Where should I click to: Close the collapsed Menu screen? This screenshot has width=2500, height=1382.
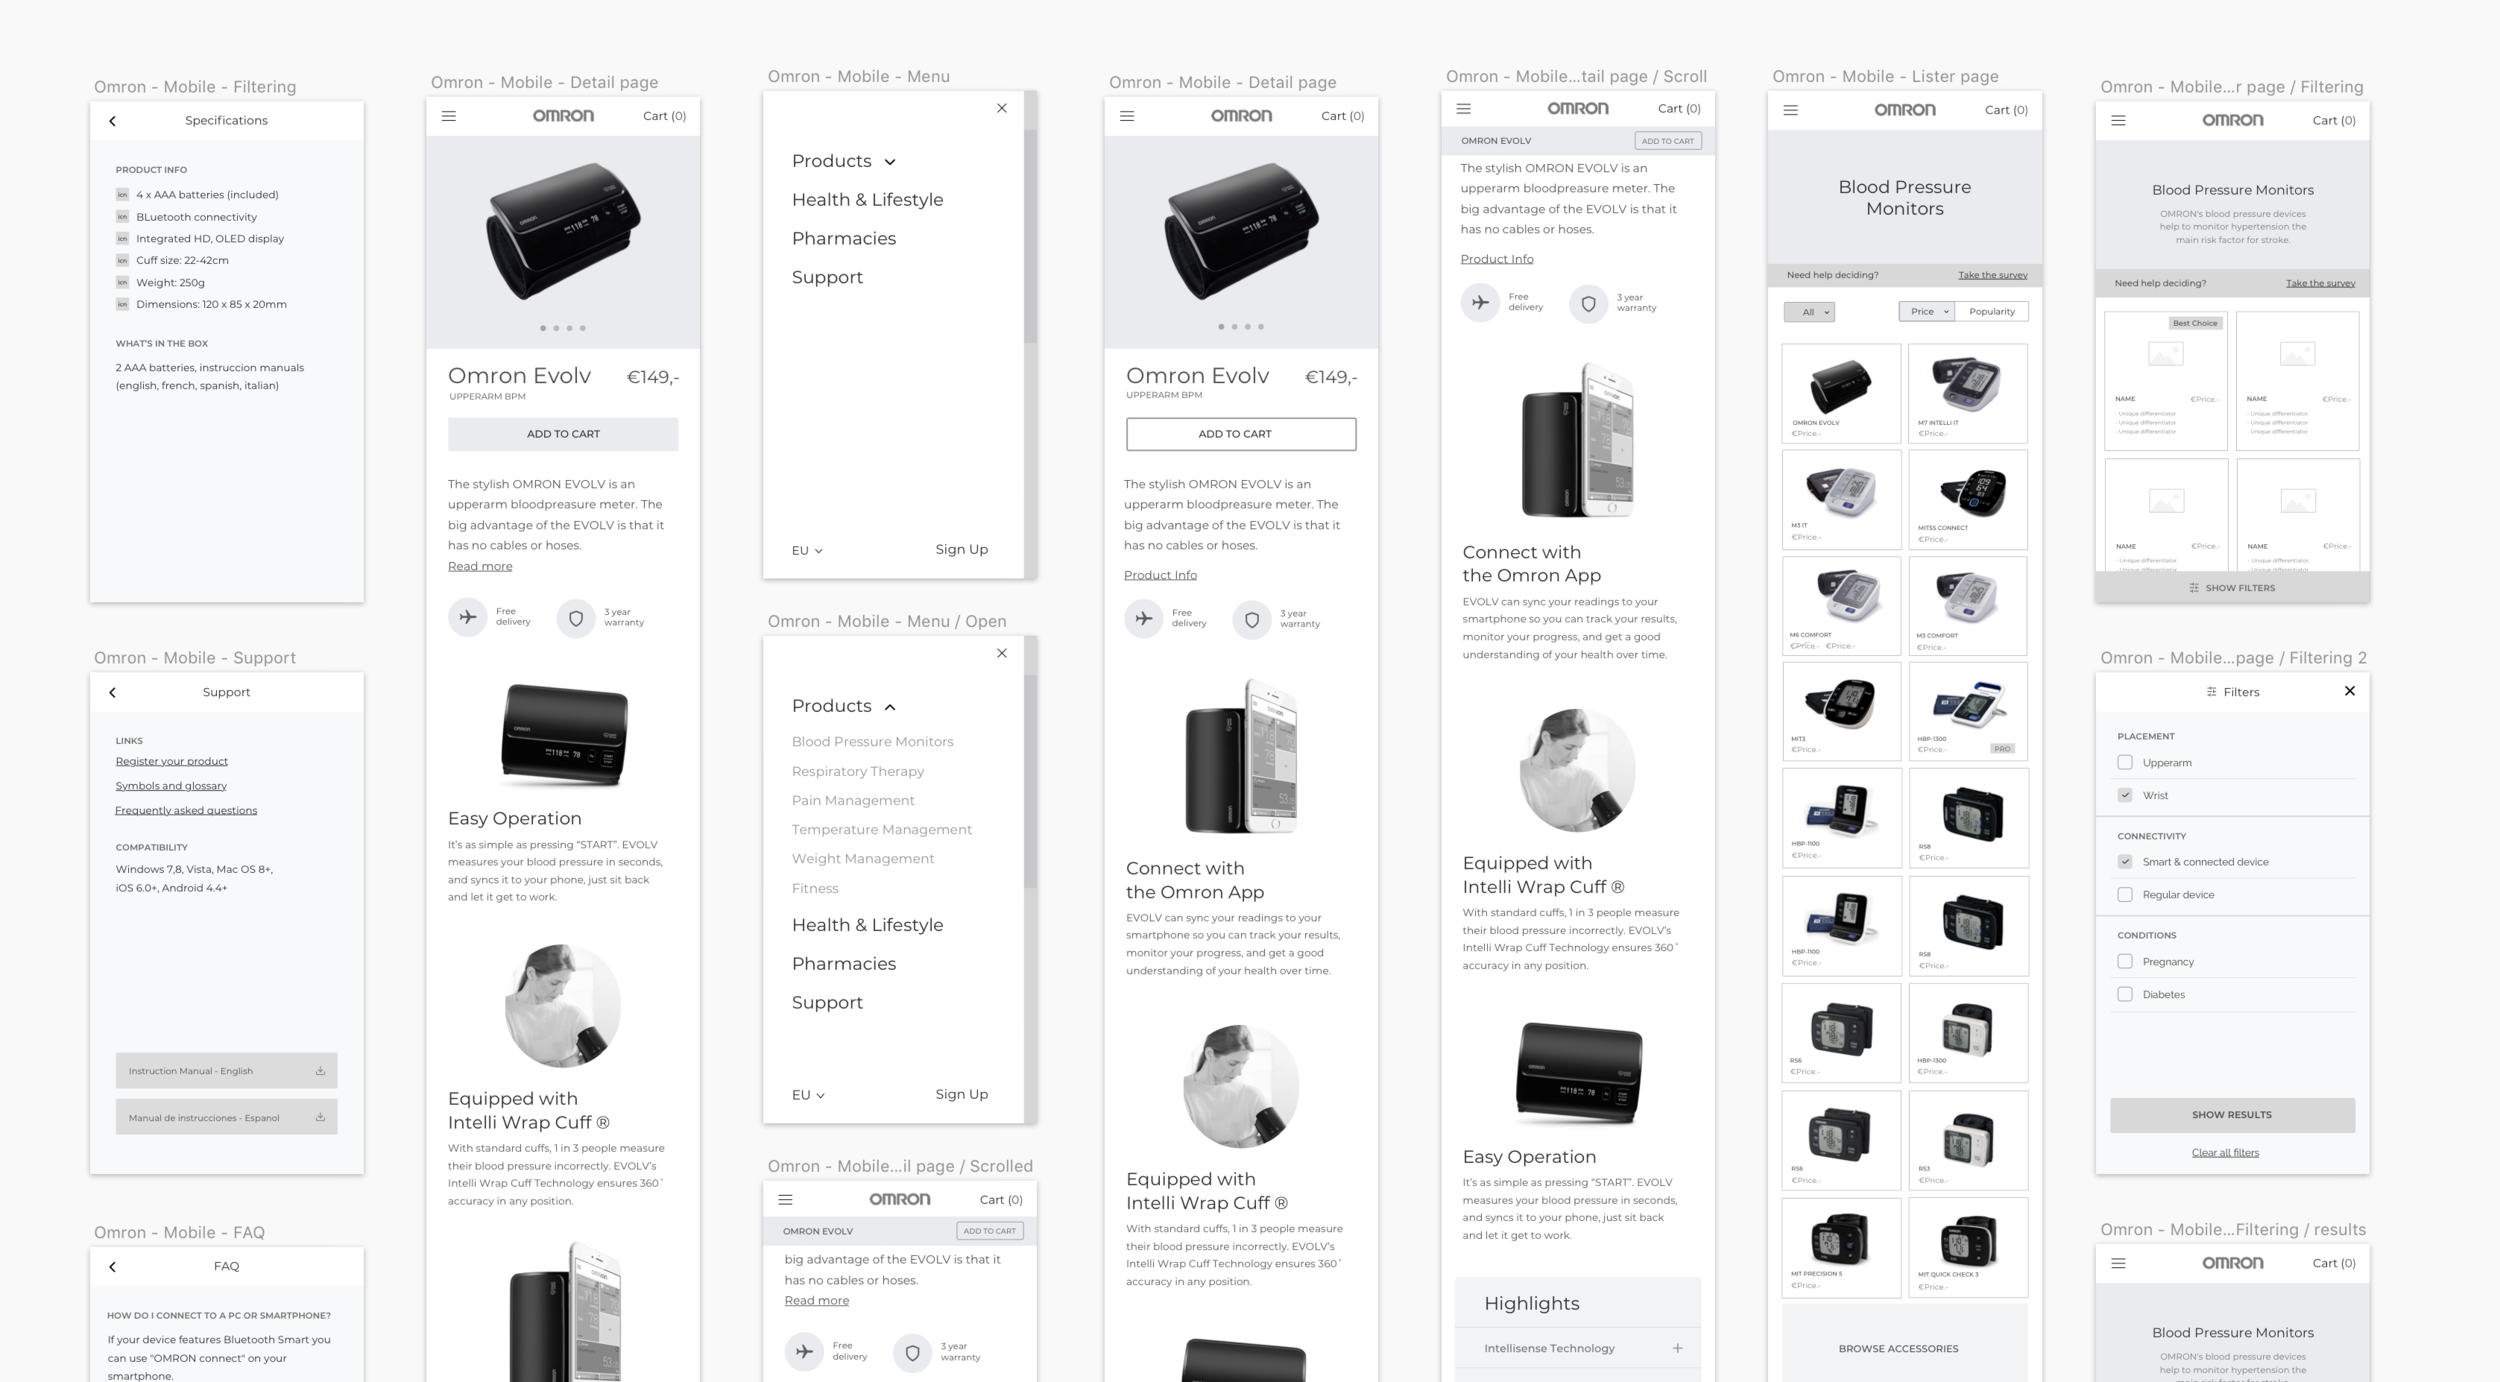(x=1001, y=108)
